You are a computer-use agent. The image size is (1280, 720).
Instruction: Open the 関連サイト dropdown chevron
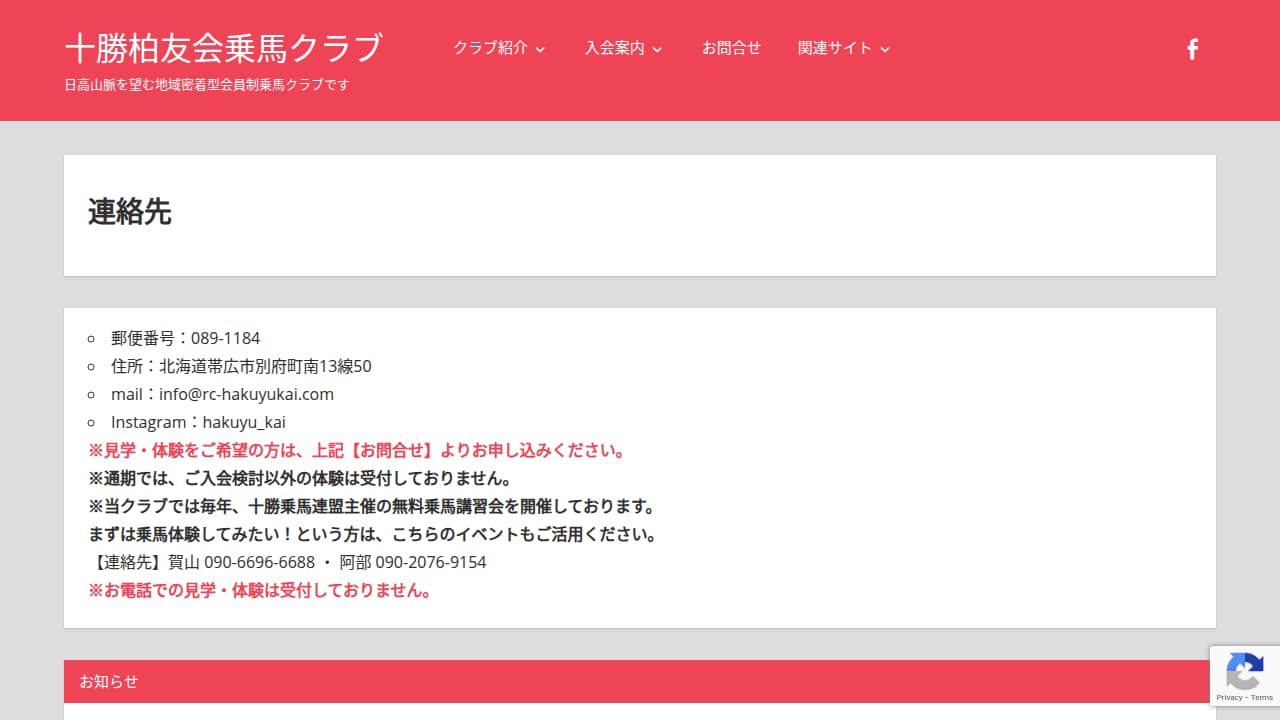coord(884,49)
